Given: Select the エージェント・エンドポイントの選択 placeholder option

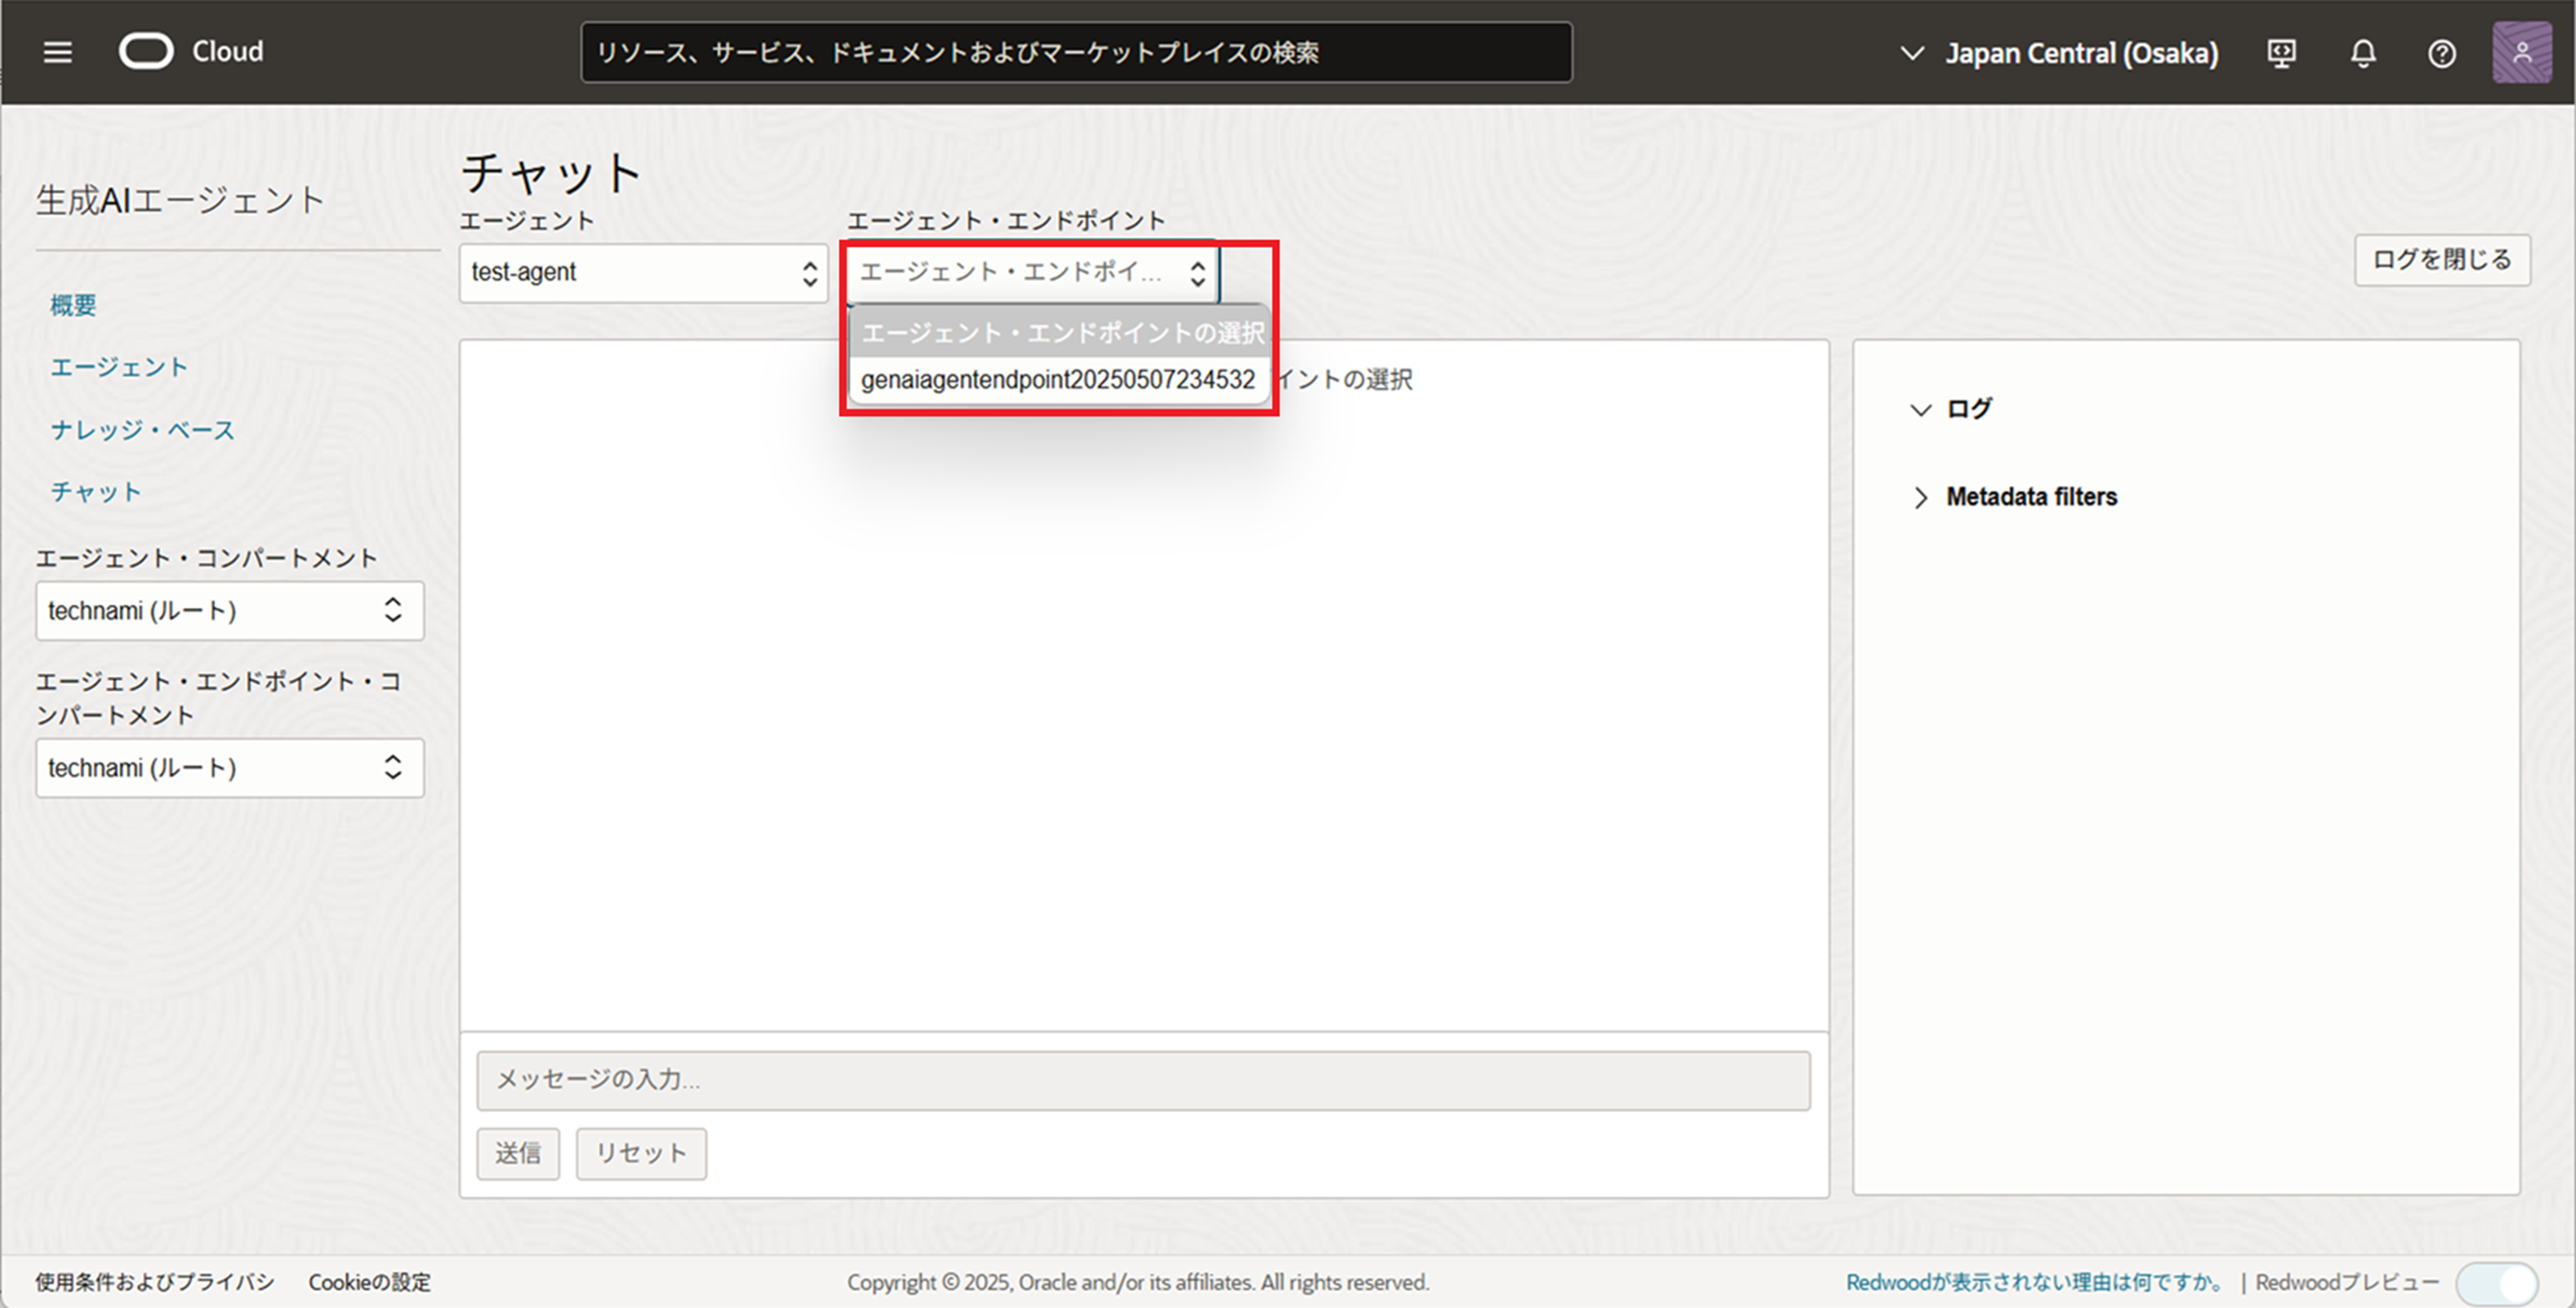Looking at the screenshot, I should (1060, 333).
